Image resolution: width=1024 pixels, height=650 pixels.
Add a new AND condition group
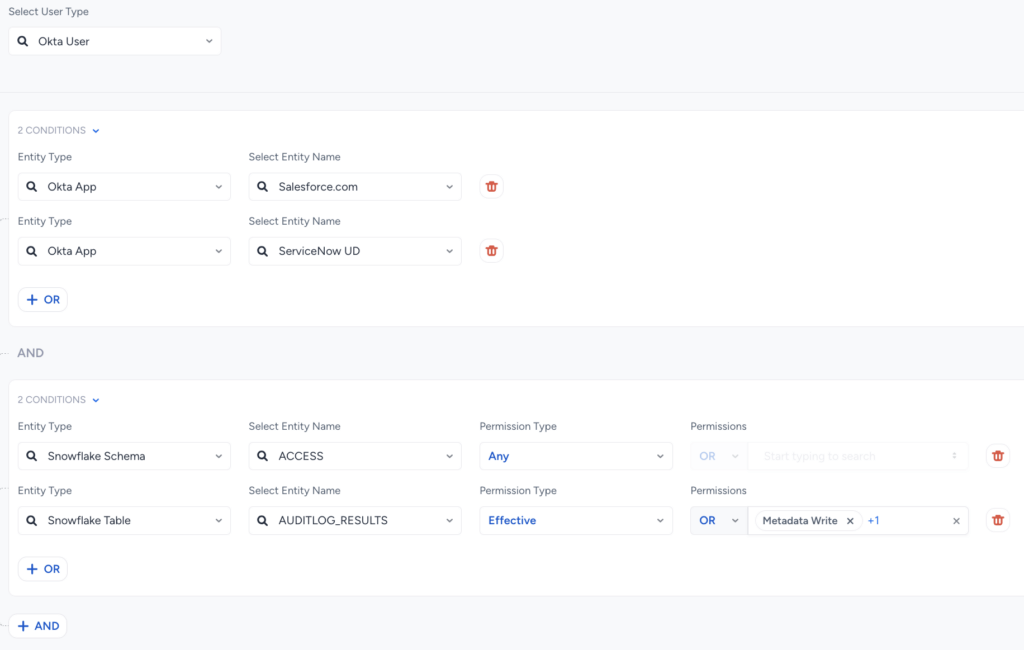(x=38, y=626)
